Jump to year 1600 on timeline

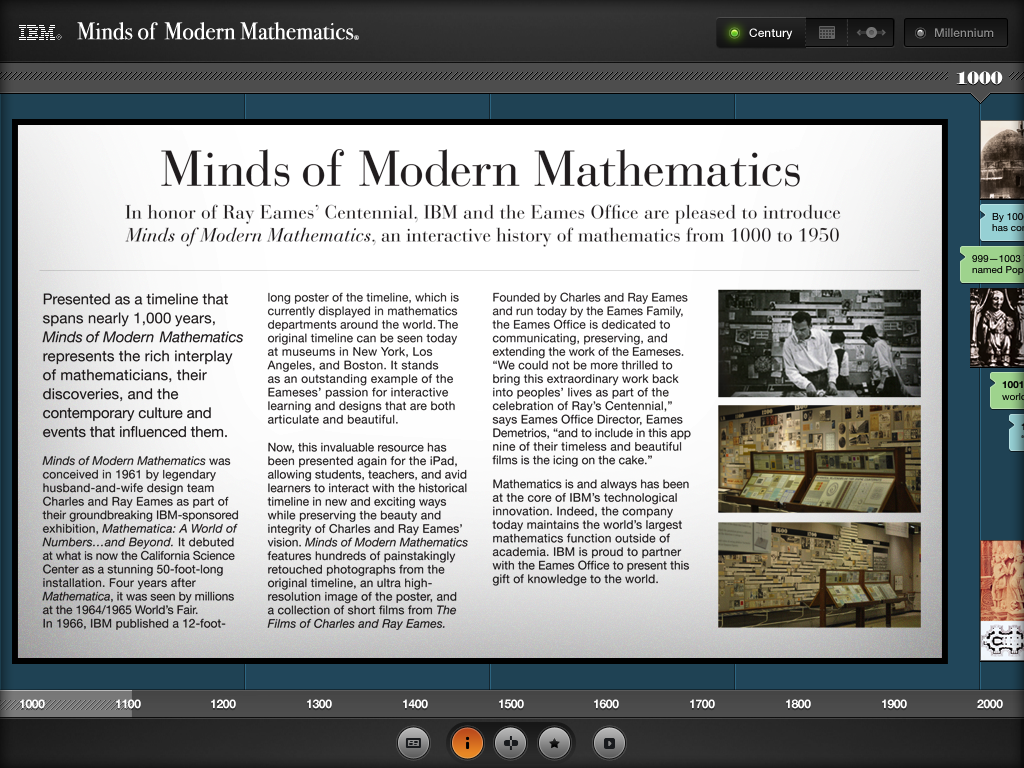click(606, 704)
